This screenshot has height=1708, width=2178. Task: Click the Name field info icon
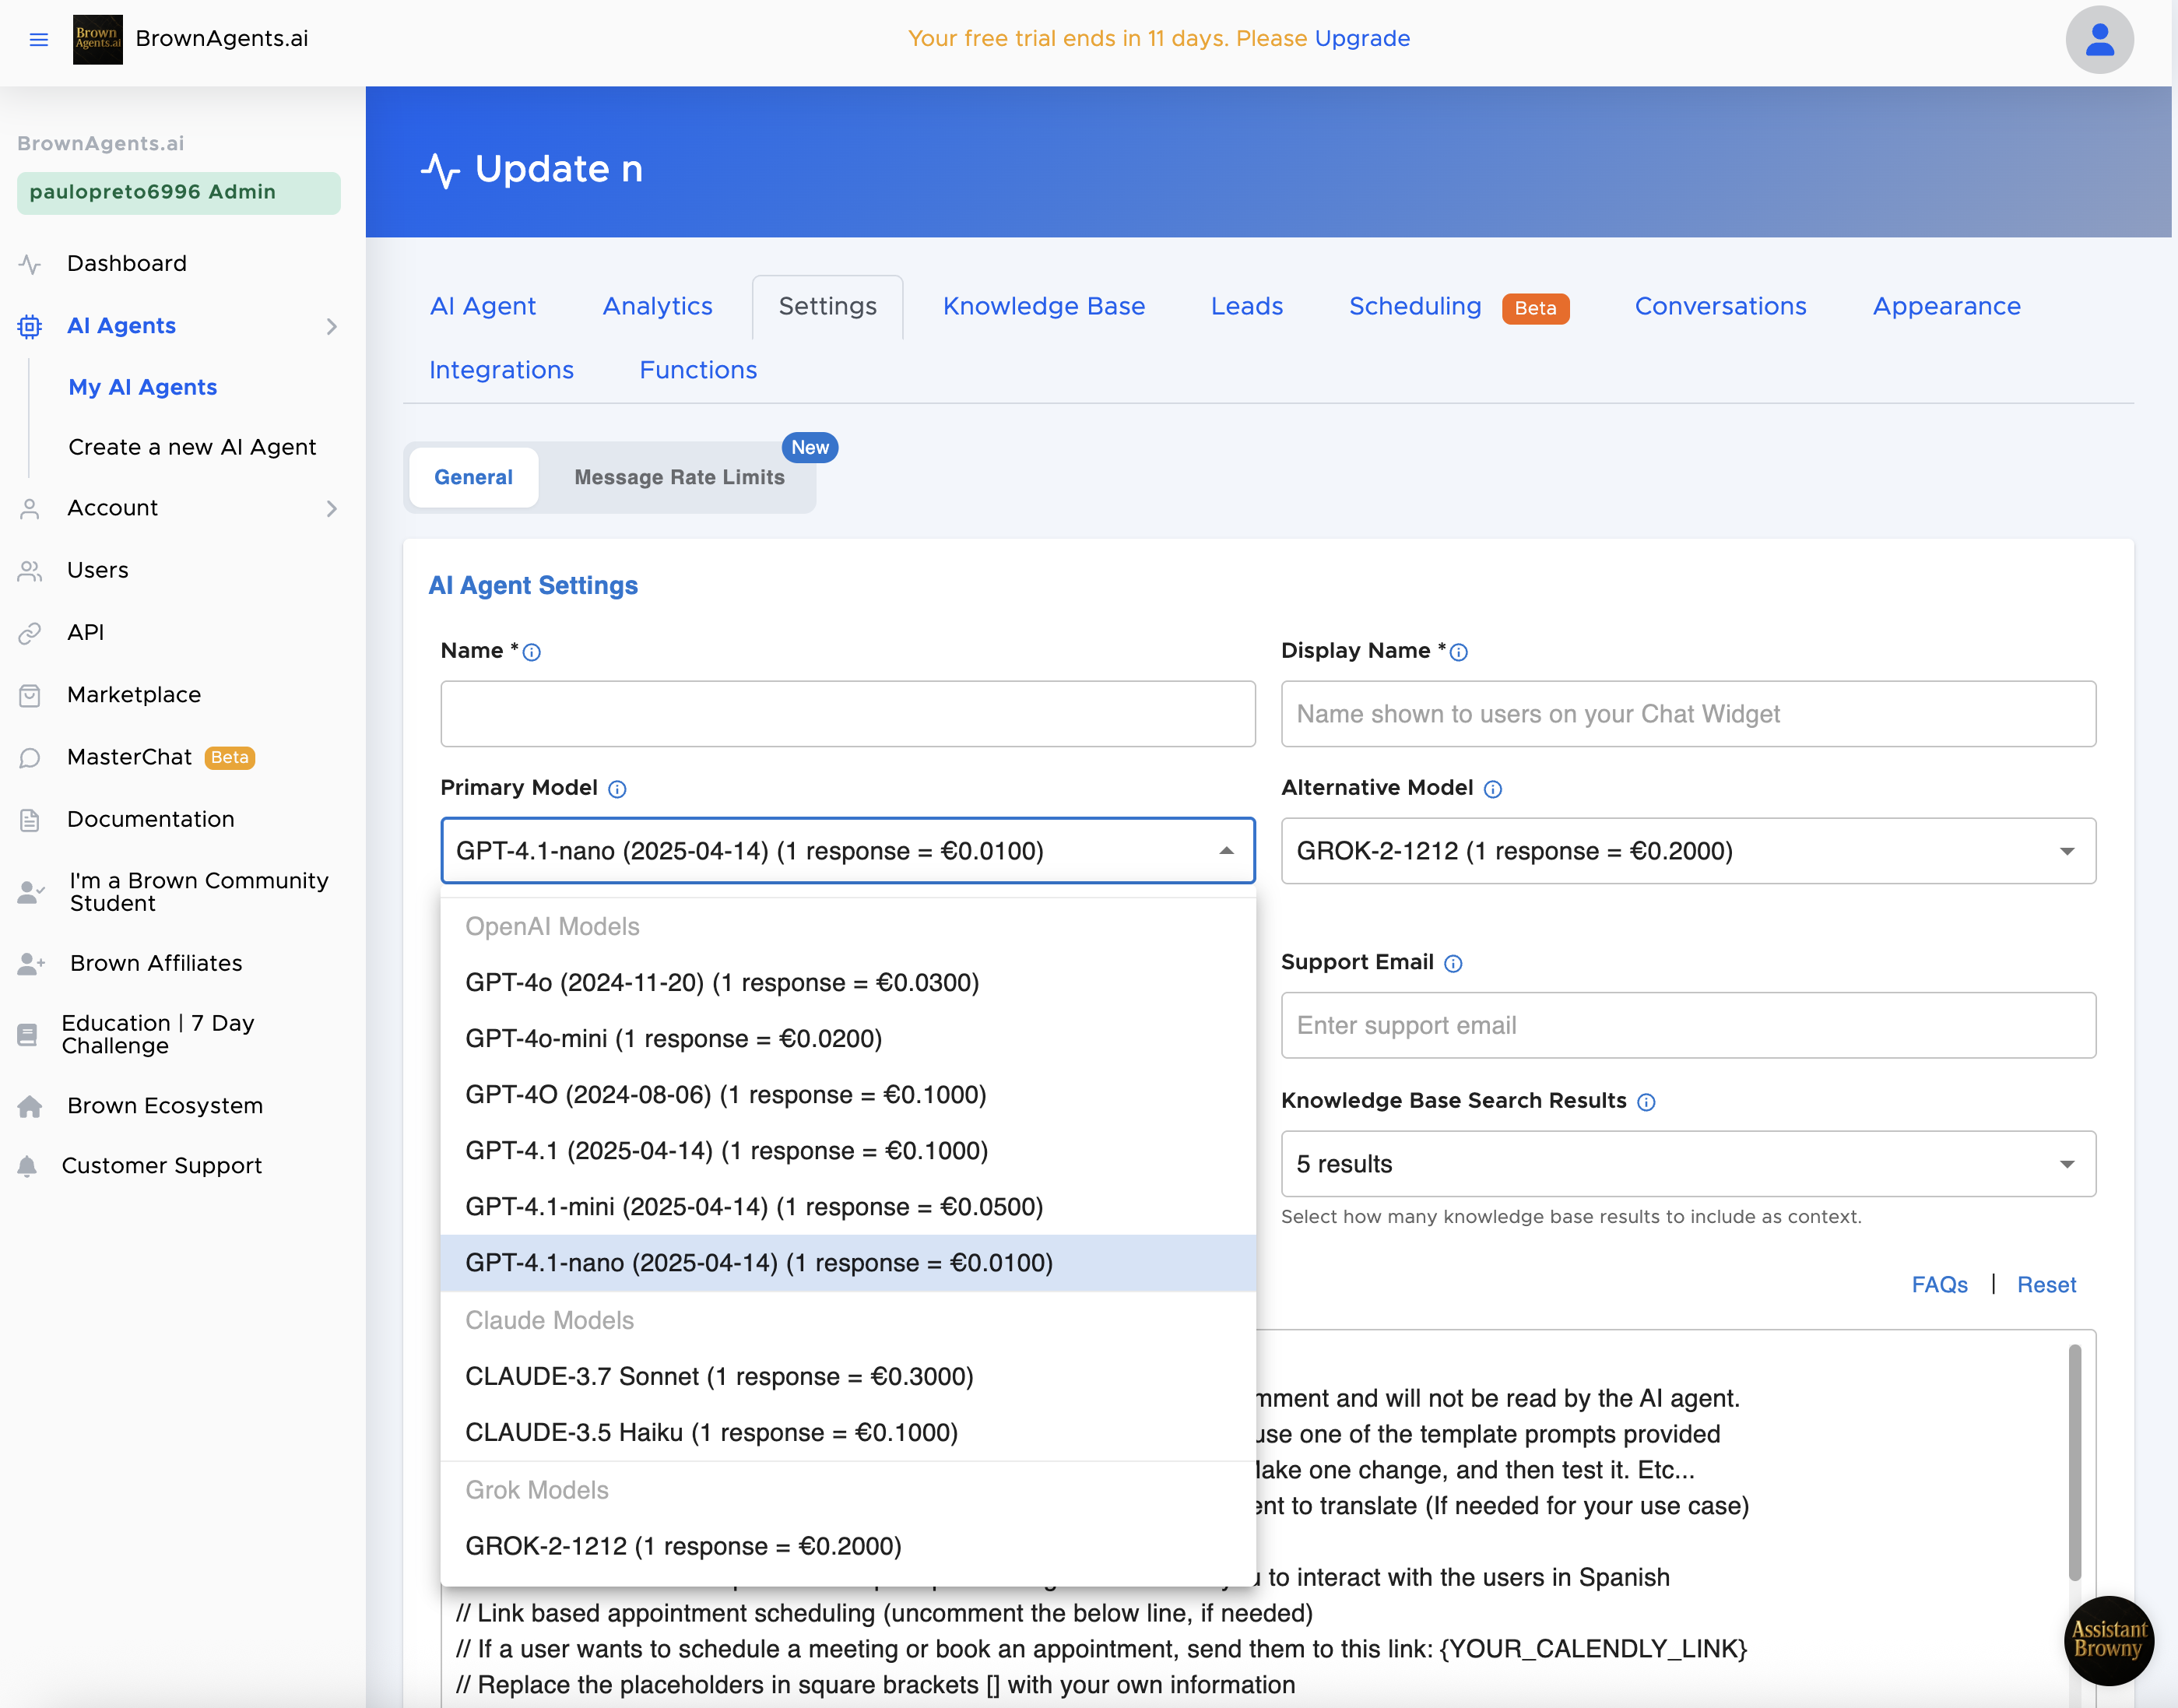coord(532,652)
